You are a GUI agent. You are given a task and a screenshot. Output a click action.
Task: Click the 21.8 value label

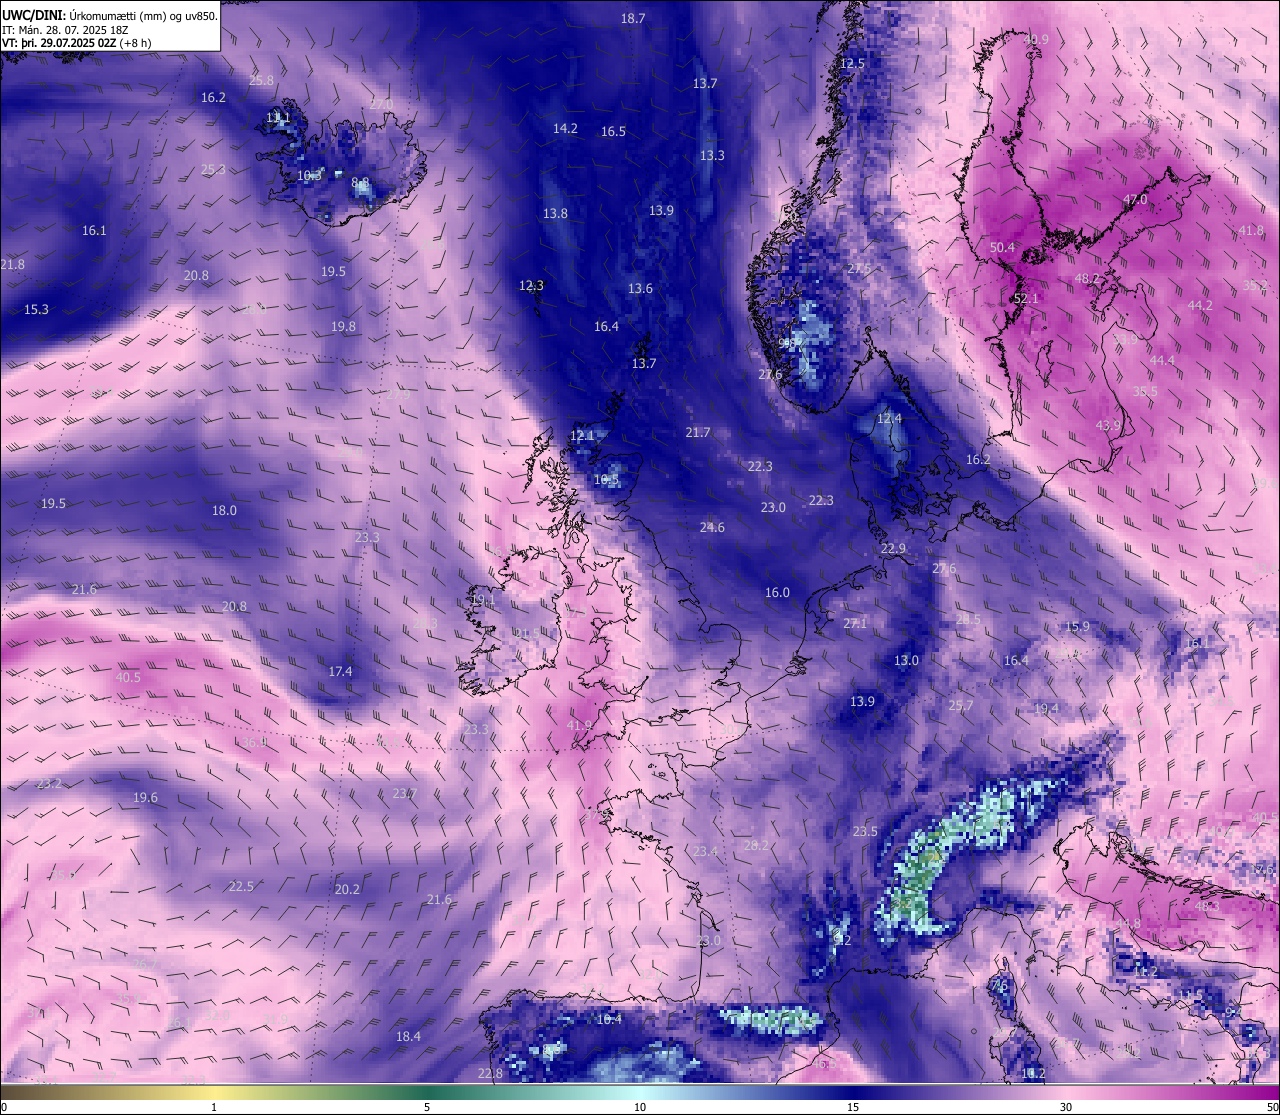(12, 264)
